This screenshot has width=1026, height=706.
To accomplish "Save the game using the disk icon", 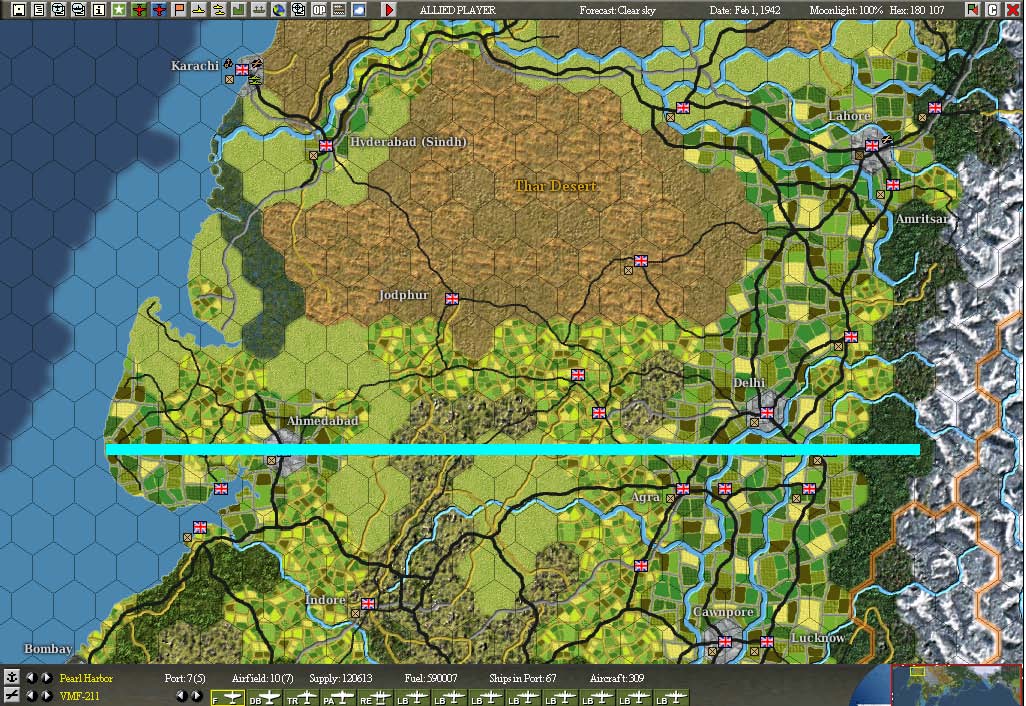I will 19,9.
